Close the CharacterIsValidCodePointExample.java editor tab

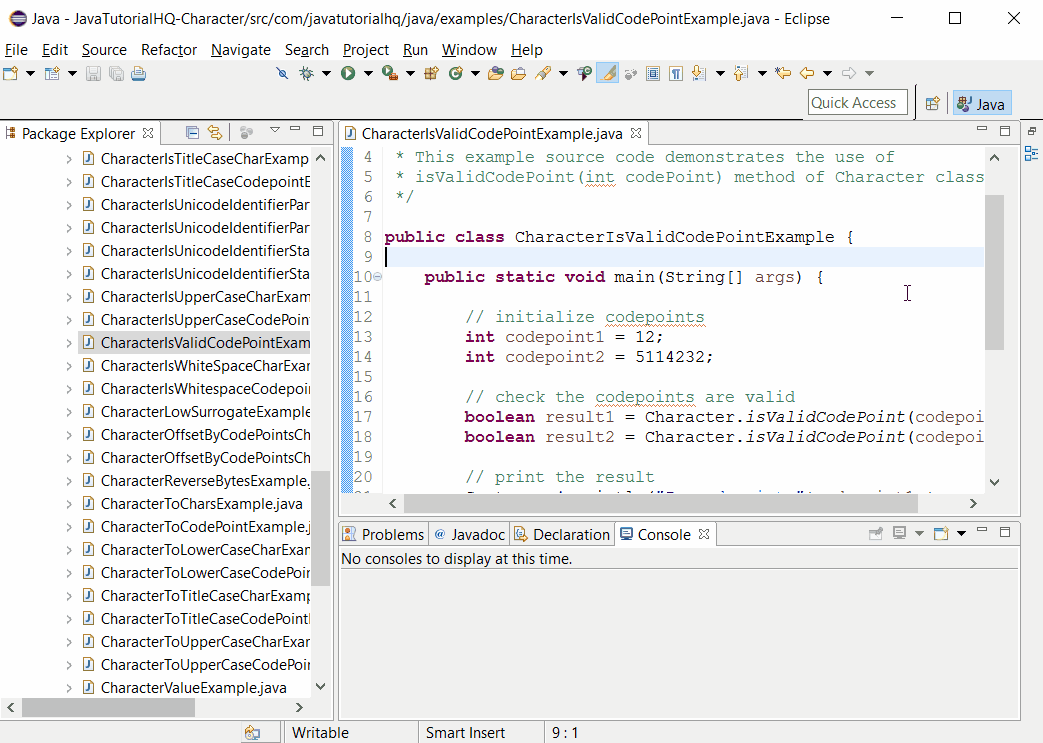click(x=636, y=133)
